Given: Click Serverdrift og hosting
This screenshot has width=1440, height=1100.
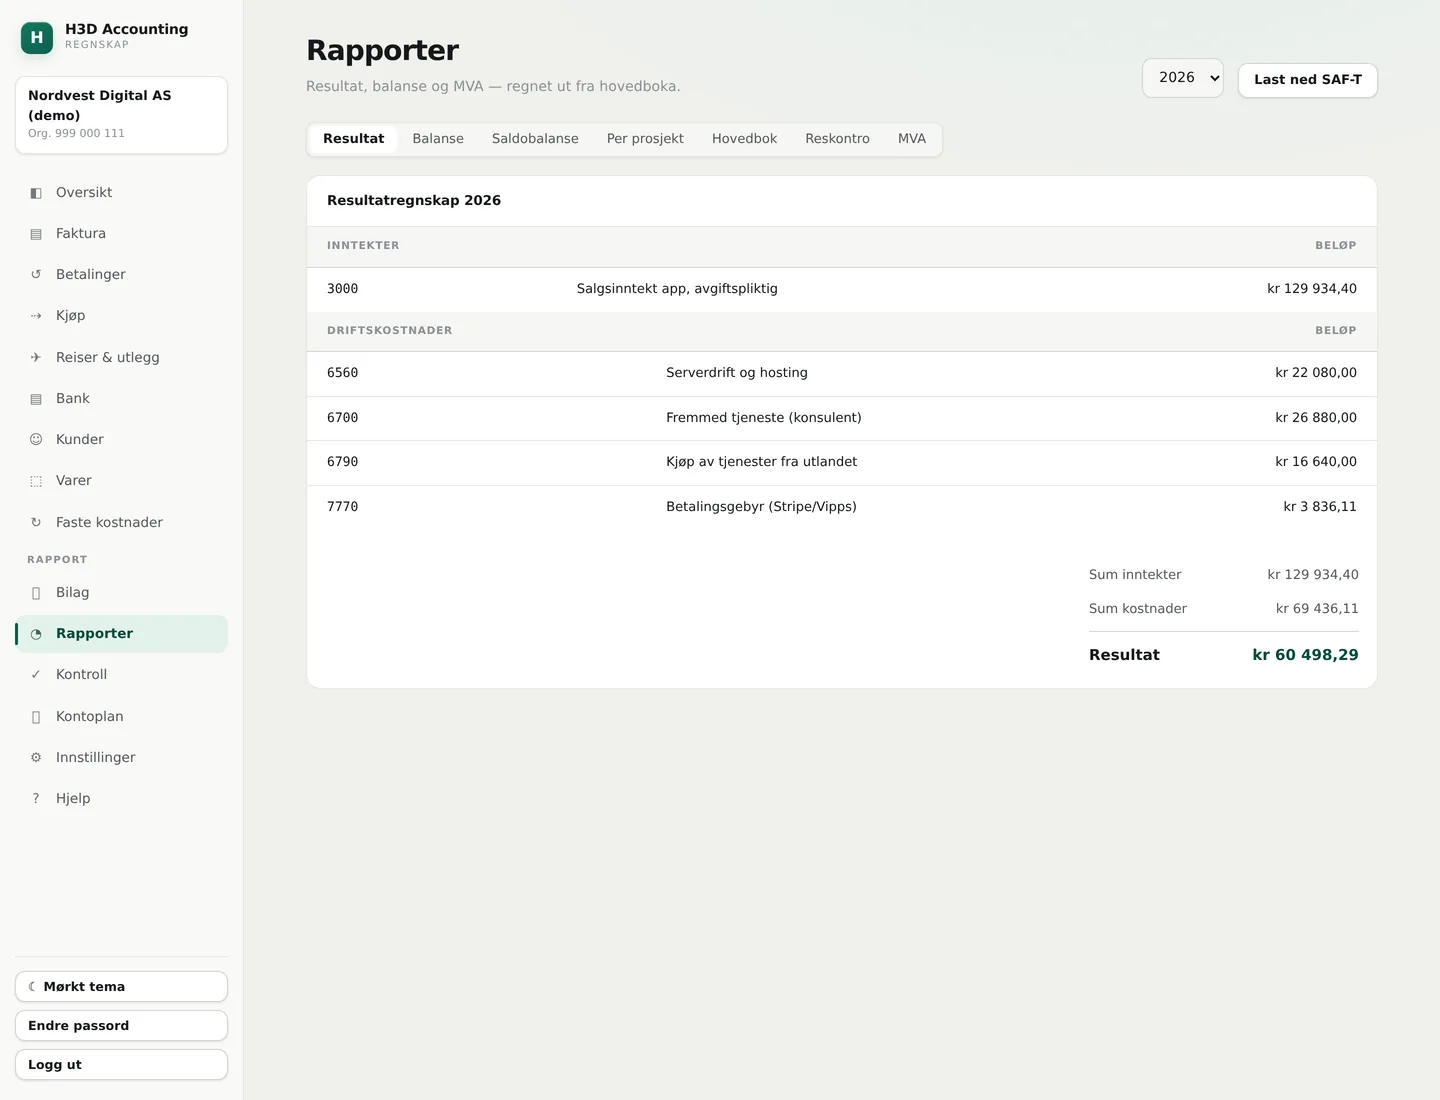Looking at the screenshot, I should coord(737,373).
